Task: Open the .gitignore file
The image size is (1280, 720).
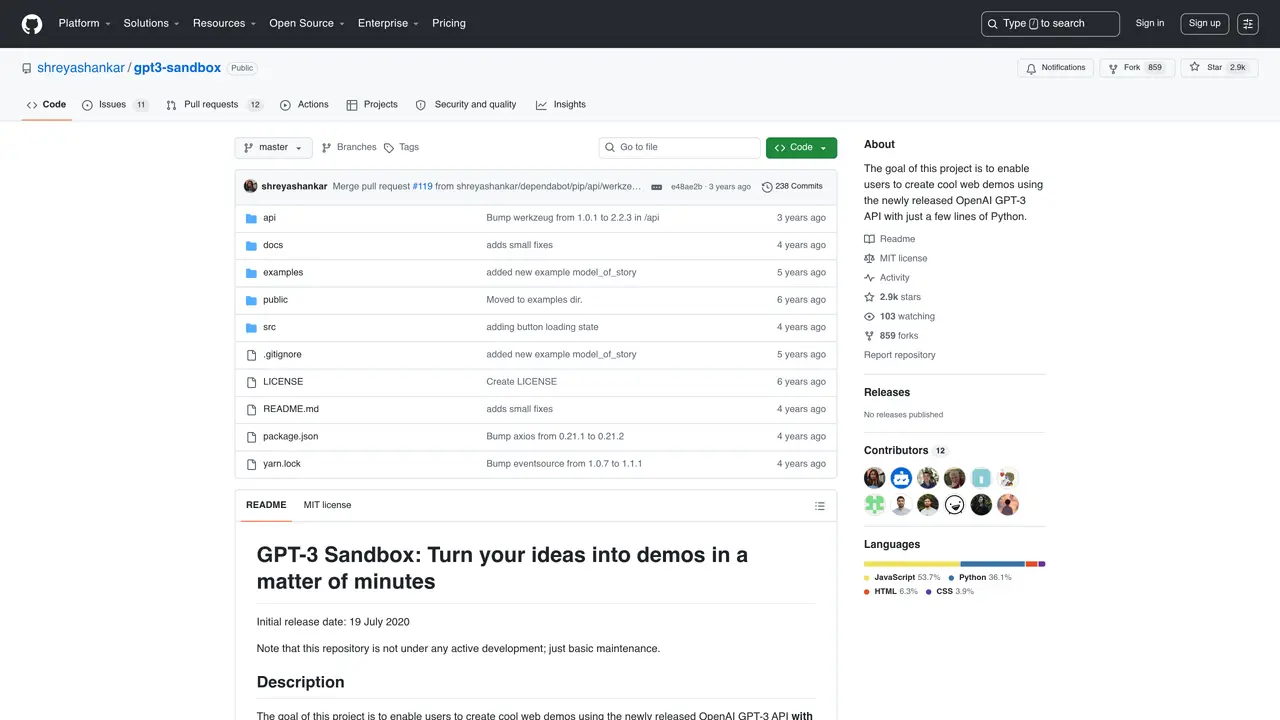Action: tap(282, 354)
